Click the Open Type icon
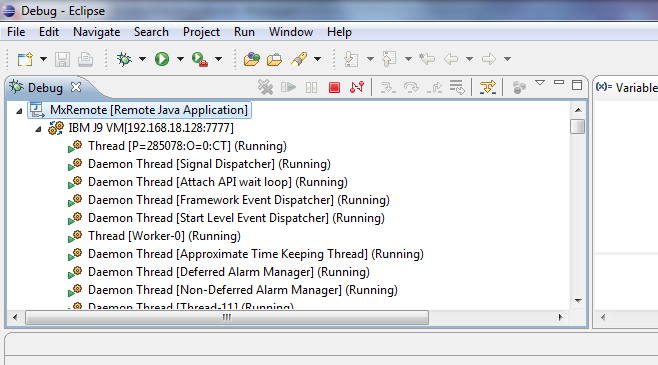Viewport: 658px width, 365px height. pyautogui.click(x=252, y=59)
